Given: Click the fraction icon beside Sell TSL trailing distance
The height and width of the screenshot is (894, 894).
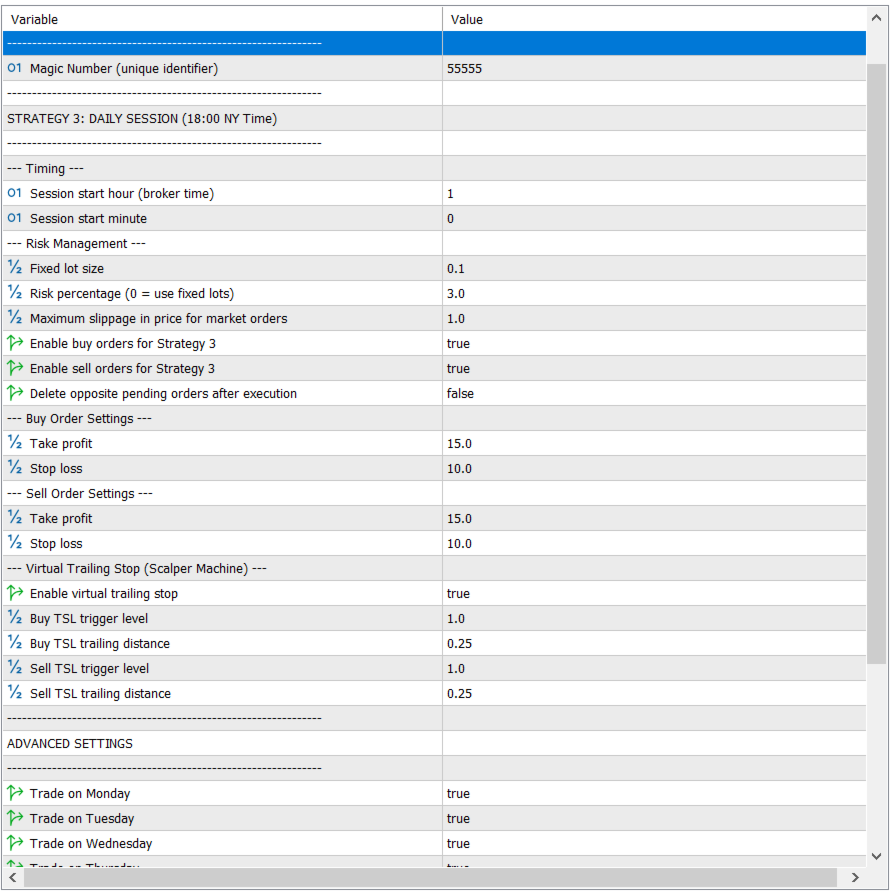Looking at the screenshot, I should coord(15,693).
